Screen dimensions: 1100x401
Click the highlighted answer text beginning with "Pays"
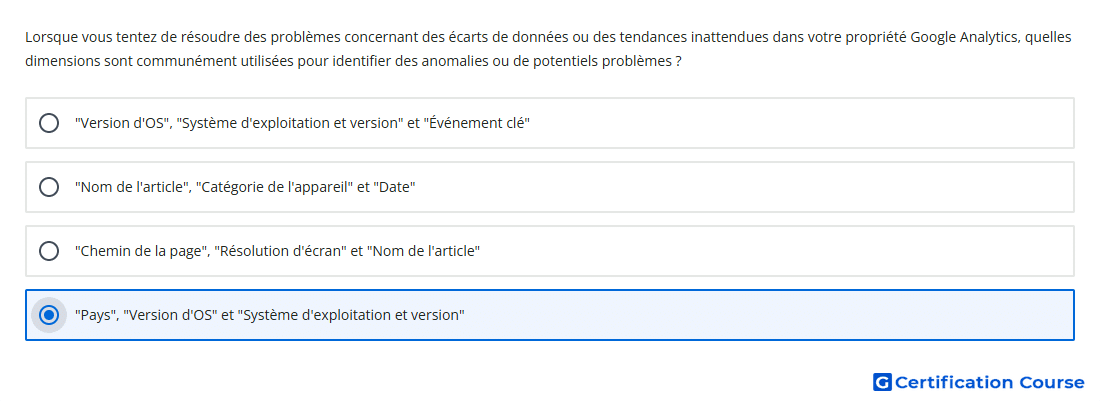269,315
